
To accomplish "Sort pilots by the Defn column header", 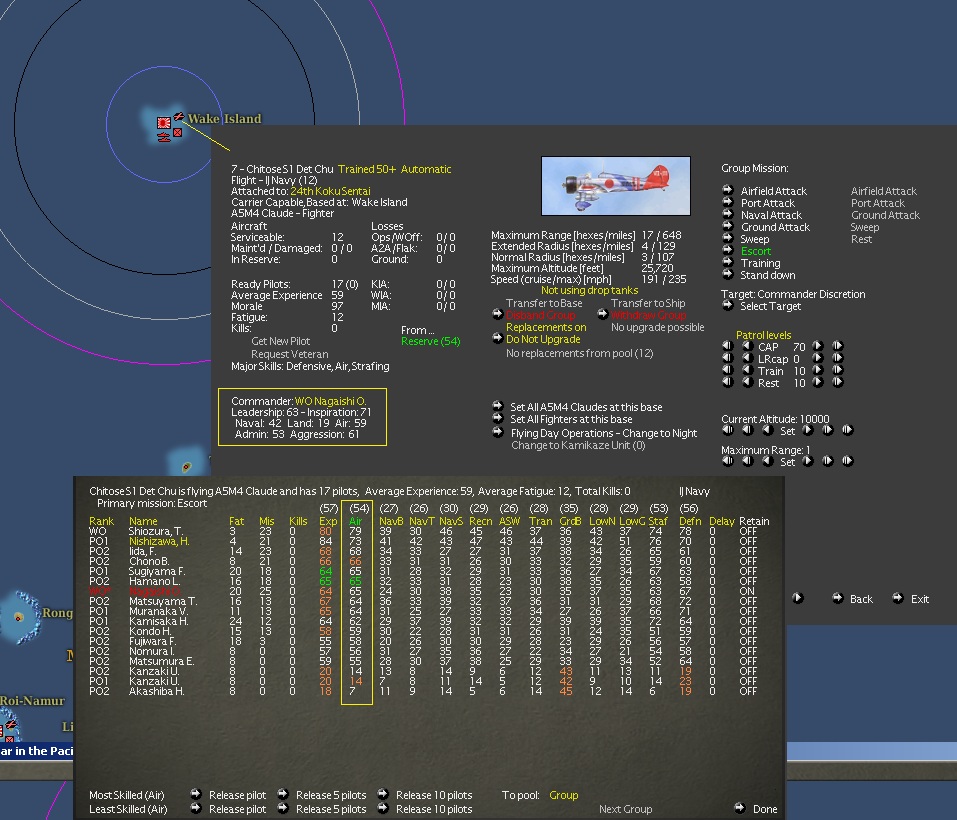I will (690, 521).
